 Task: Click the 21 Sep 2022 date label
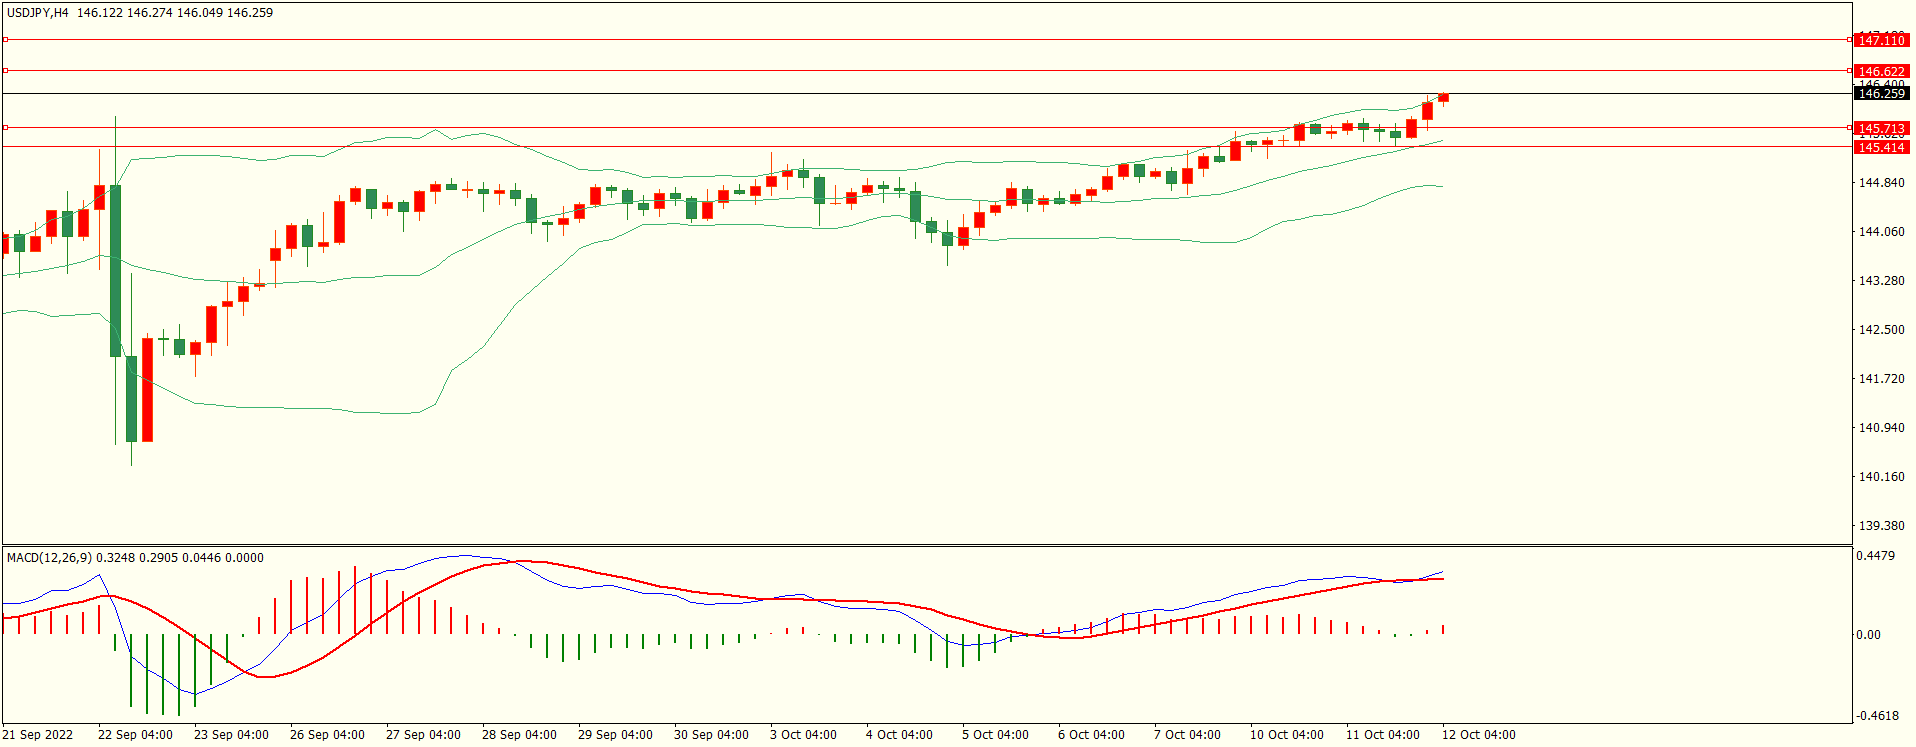[38, 735]
